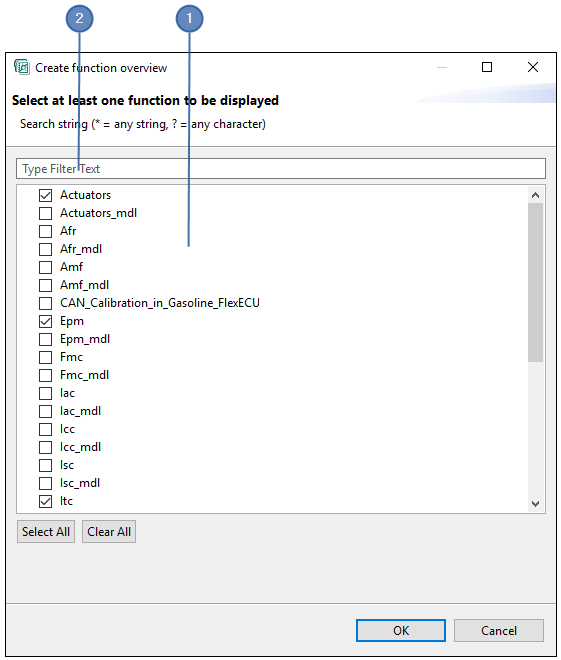This screenshot has width=561, height=660.
Task: Click the Fmc_mdl list label
Action: coord(85,375)
